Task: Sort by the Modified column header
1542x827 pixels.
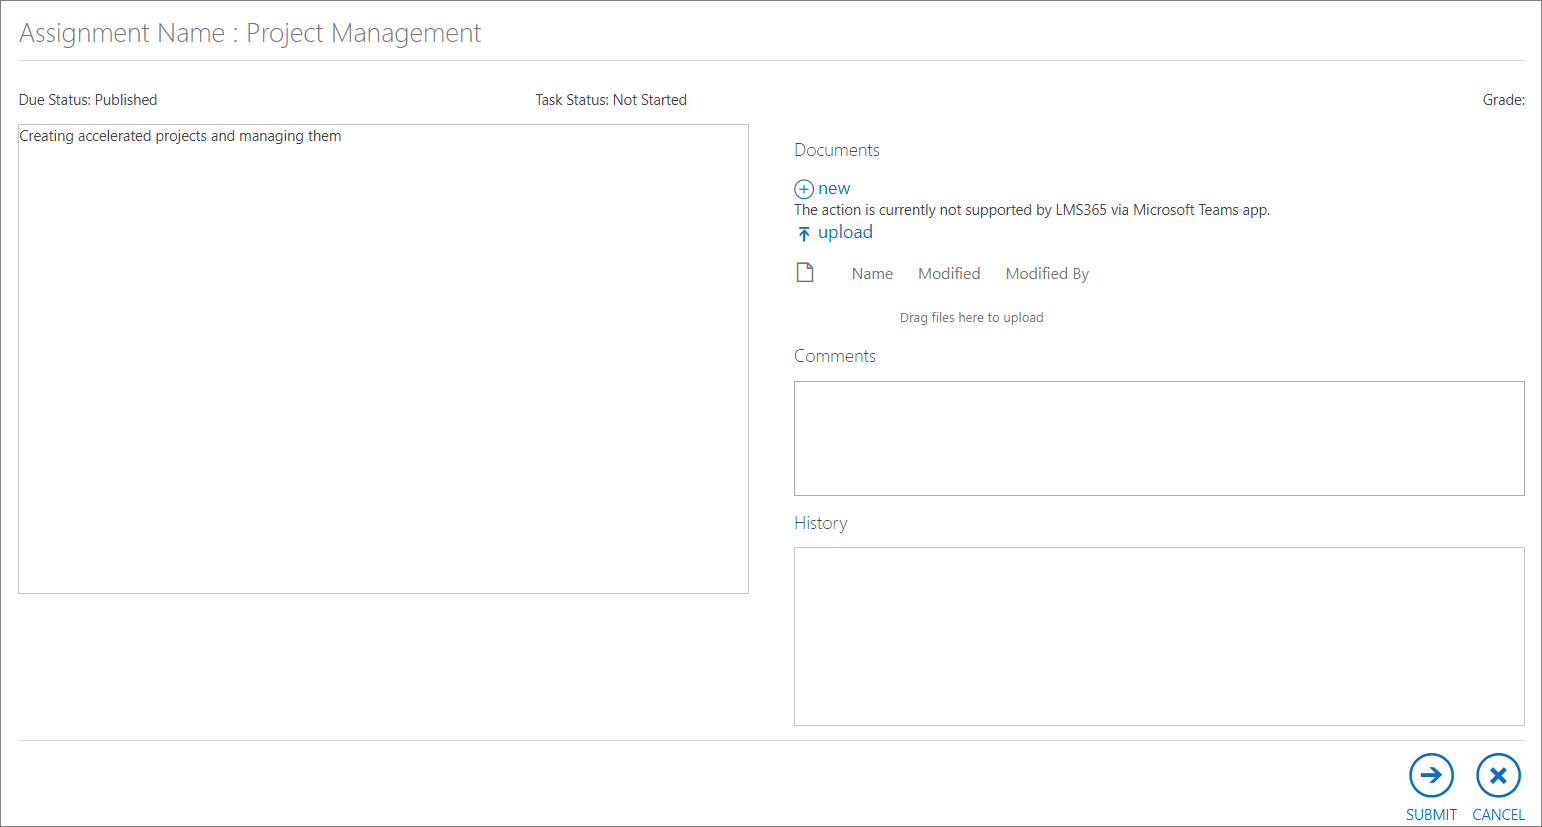Action: pos(949,274)
